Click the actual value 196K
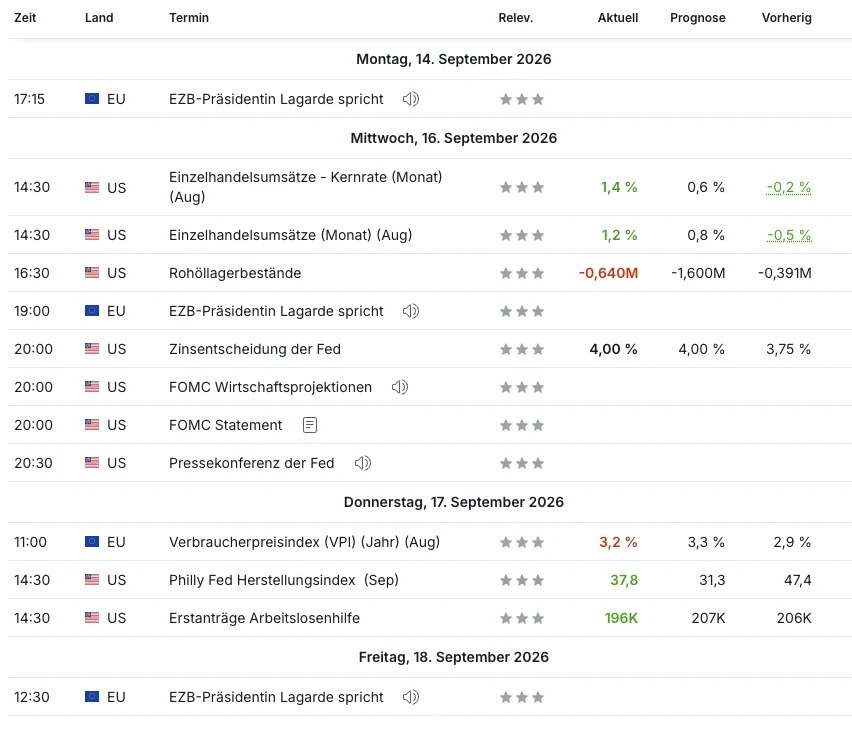 [x=621, y=618]
